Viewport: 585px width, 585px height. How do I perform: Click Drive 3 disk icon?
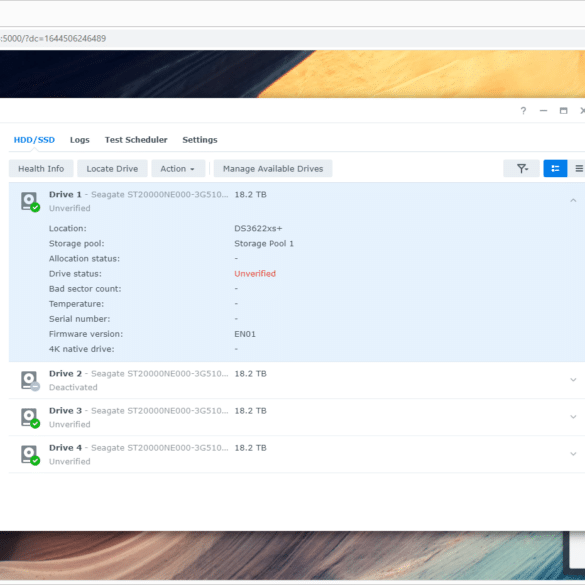coord(30,417)
